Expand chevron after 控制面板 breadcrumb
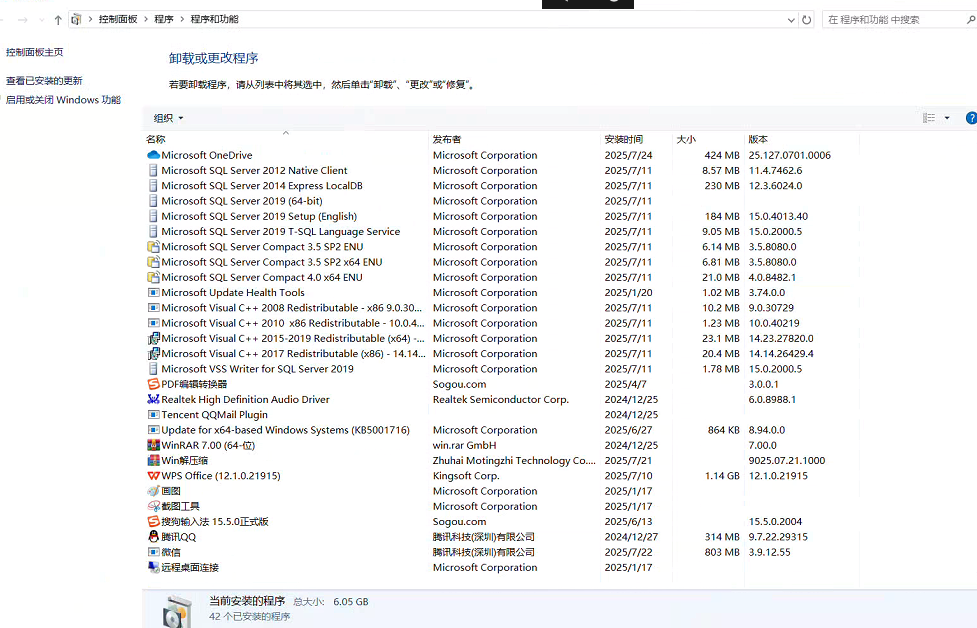 pos(146,19)
